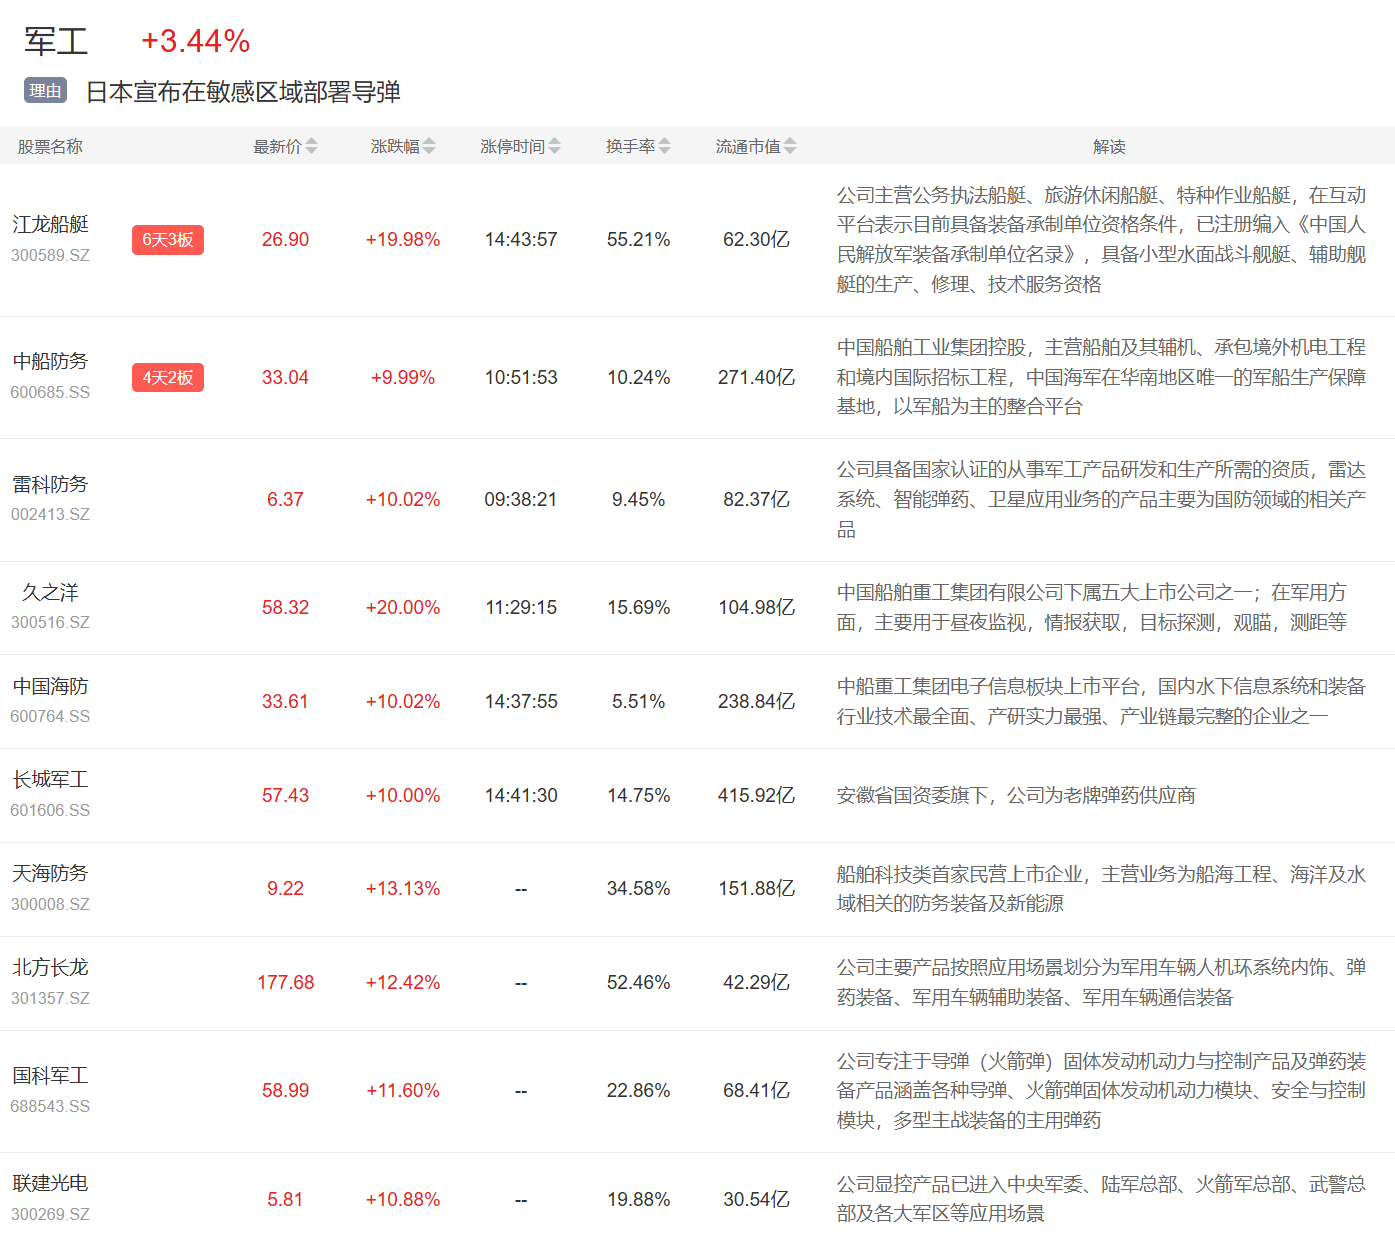Screen dimensions: 1395x1242
Task: Click the 理由 tag badge
Action: (45, 91)
